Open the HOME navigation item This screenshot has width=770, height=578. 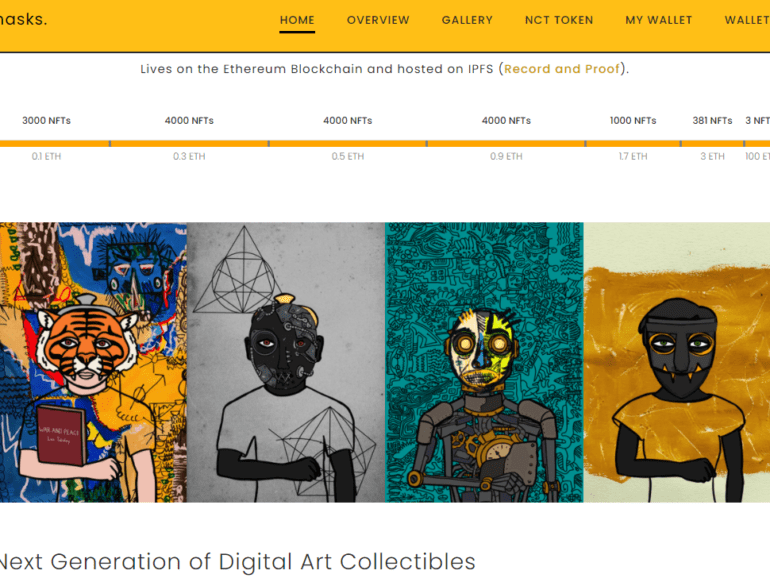[x=297, y=20]
